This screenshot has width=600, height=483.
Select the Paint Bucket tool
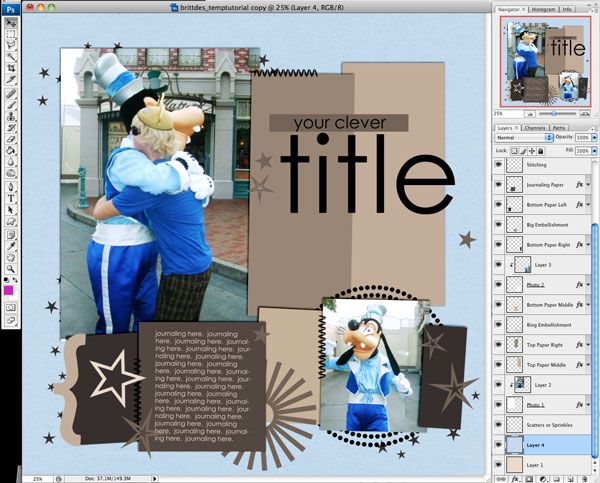tap(11, 150)
